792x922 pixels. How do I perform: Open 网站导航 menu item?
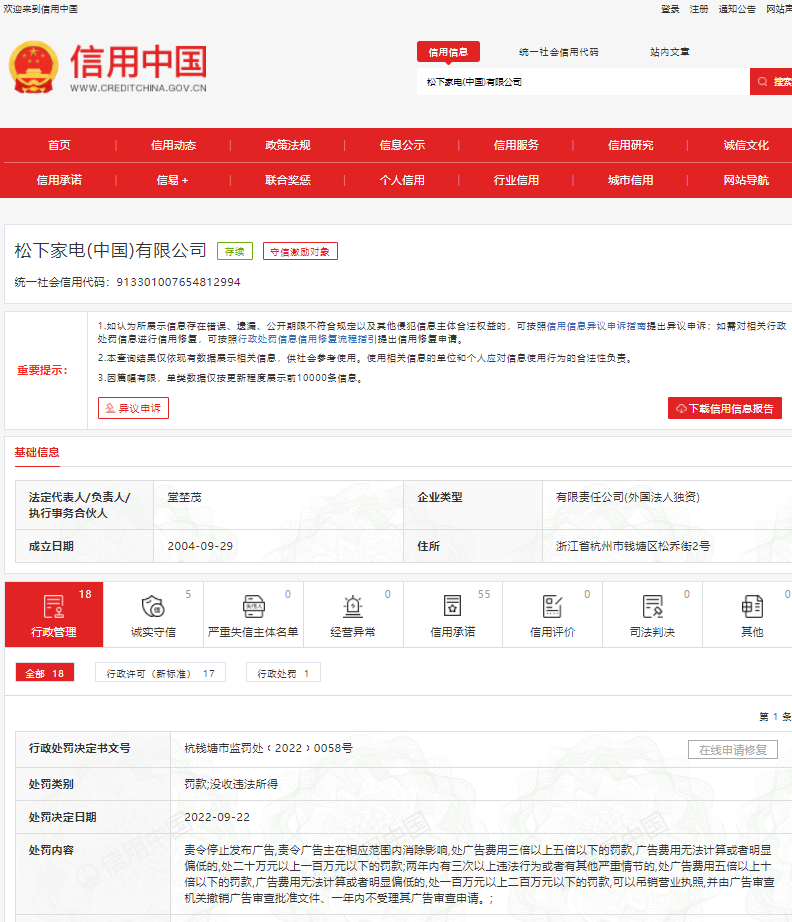pyautogui.click(x=746, y=180)
